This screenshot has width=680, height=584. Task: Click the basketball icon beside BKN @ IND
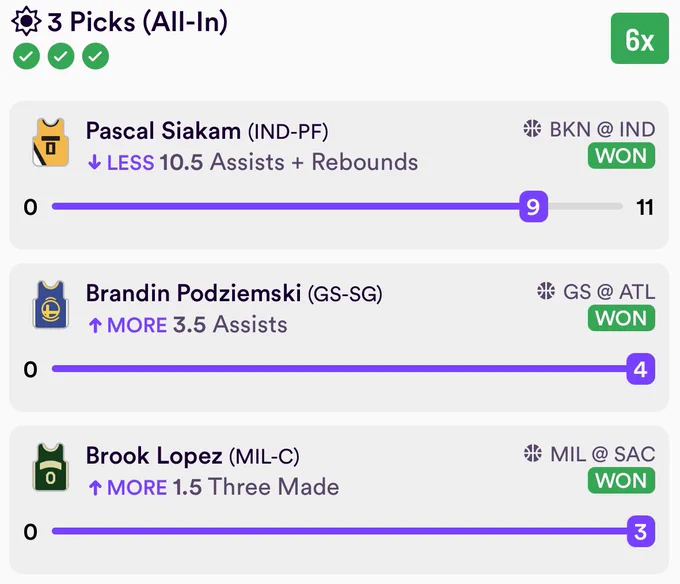click(x=532, y=129)
